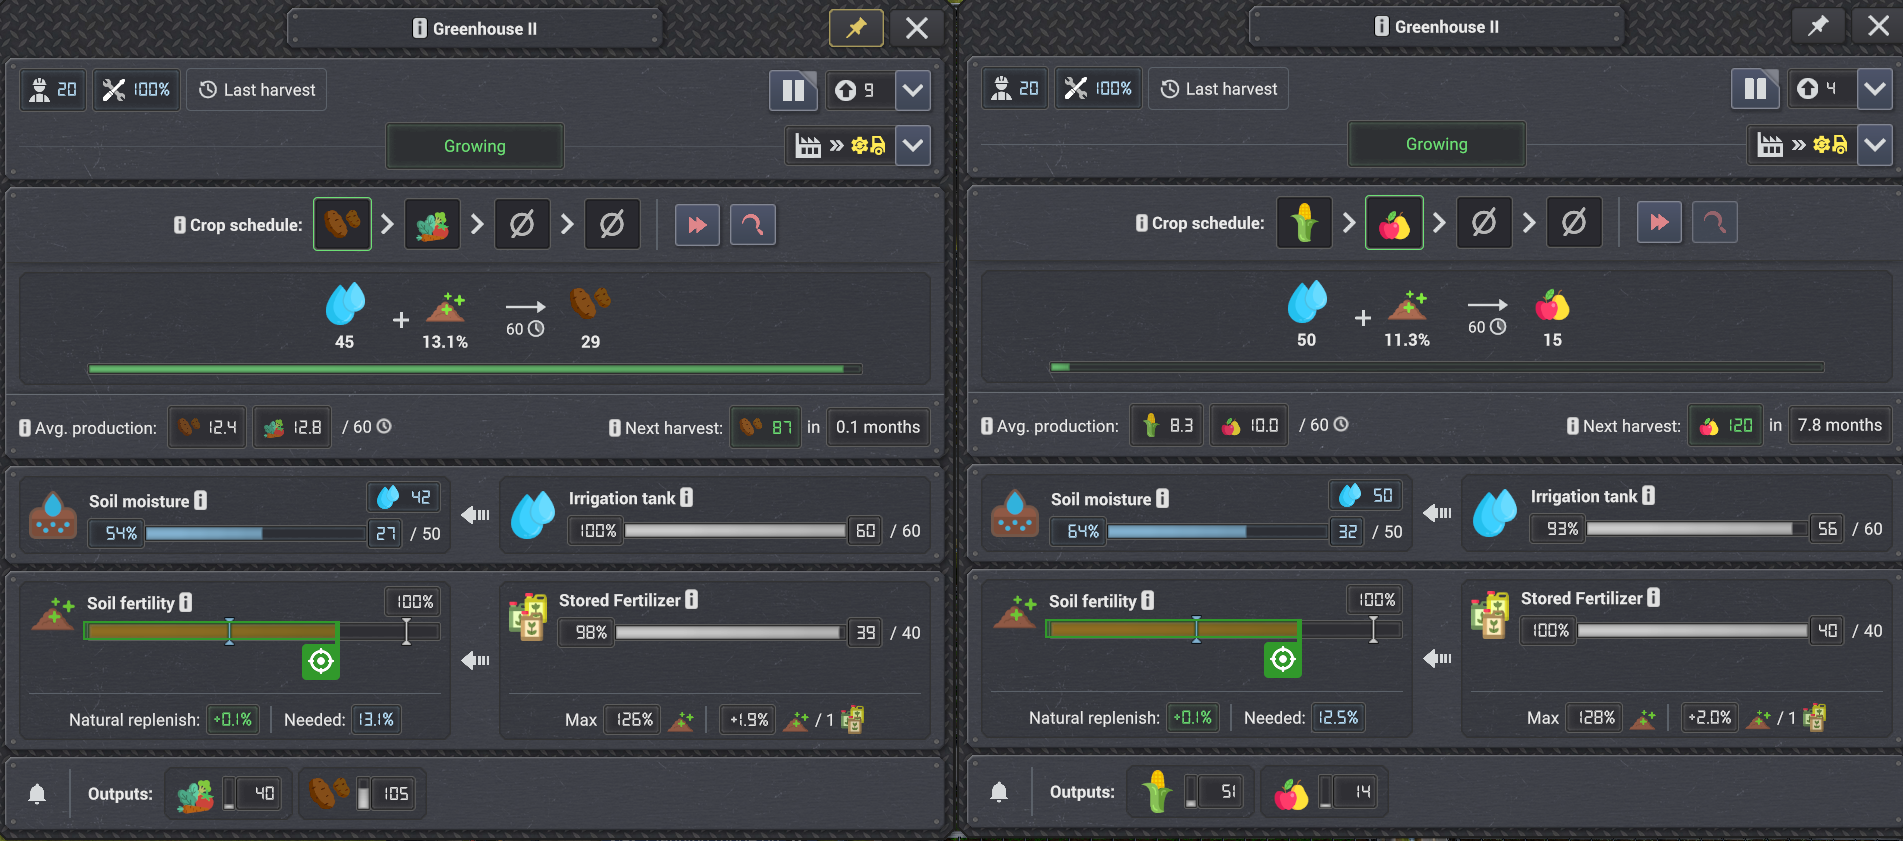Viewport: 1903px width, 841px height.
Task: Select potato crop in left schedule
Action: click(x=342, y=224)
